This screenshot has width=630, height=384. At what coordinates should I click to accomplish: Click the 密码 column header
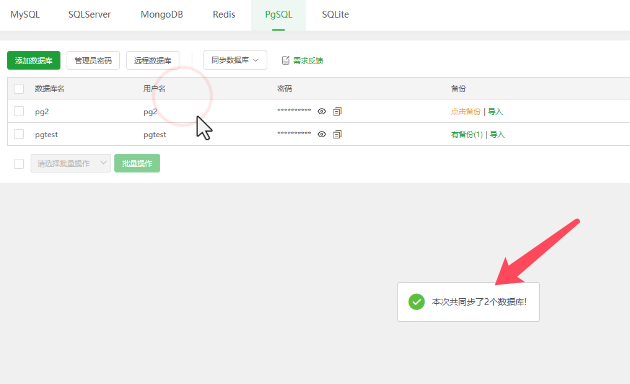[x=284, y=88]
